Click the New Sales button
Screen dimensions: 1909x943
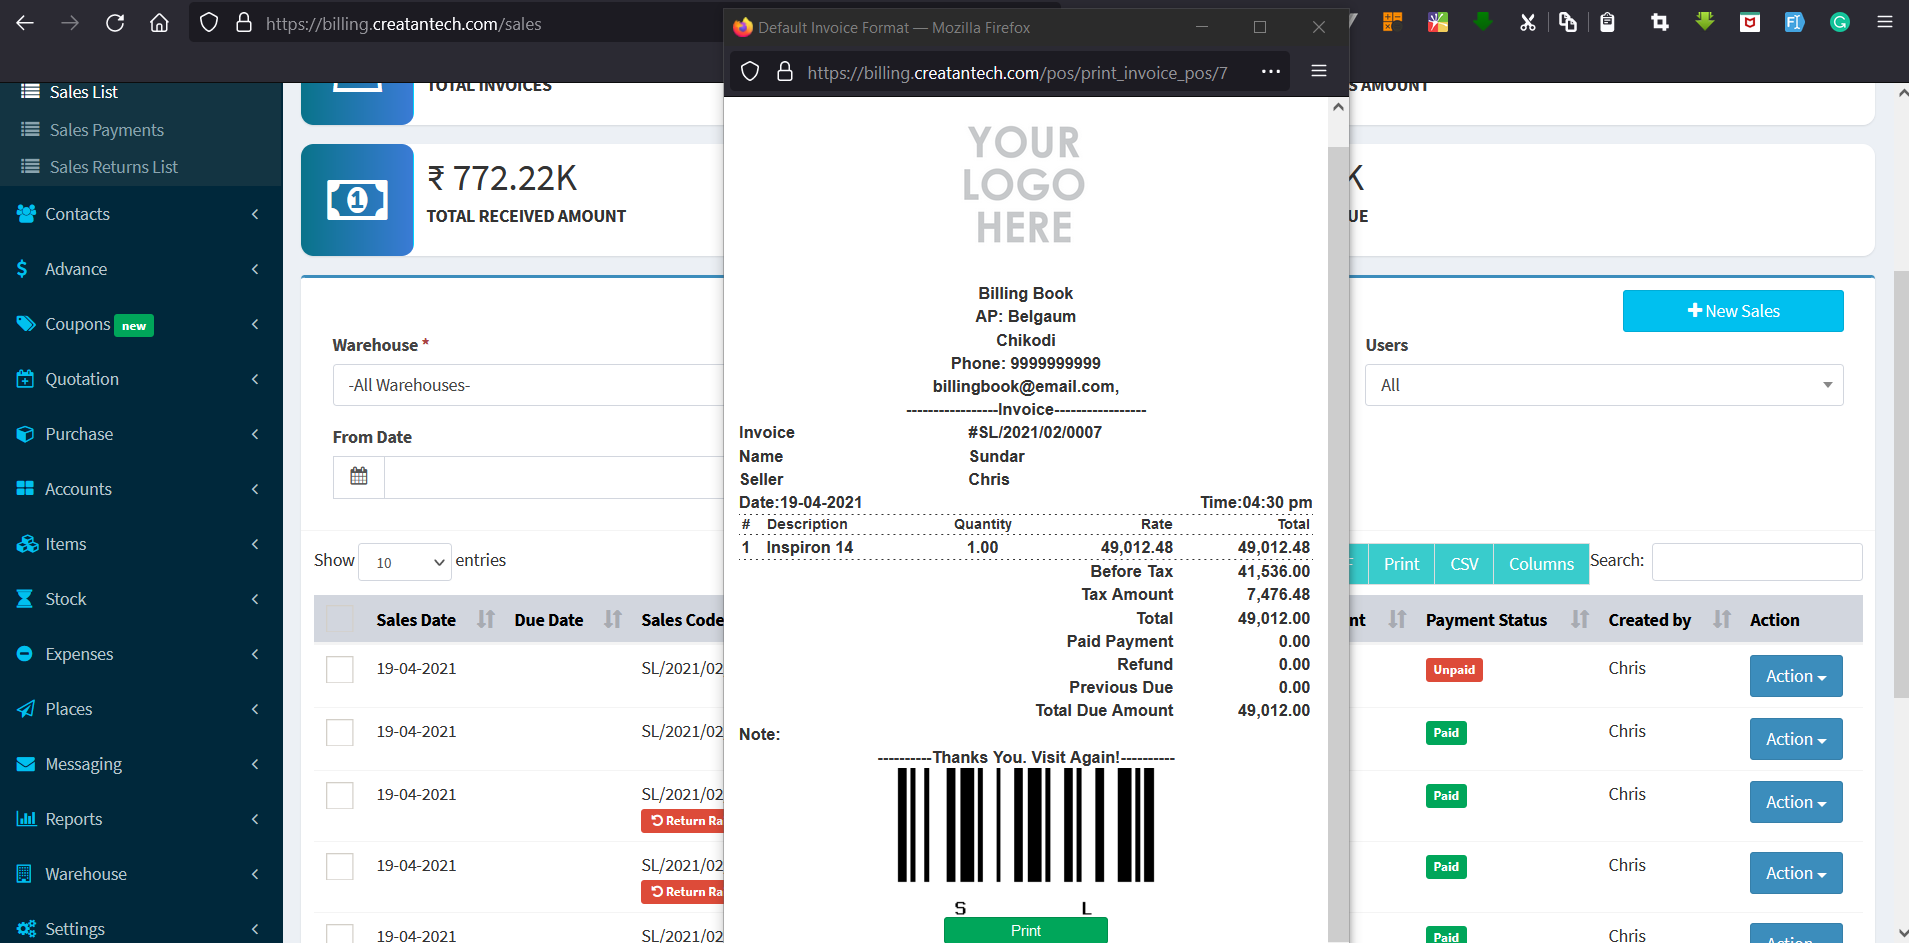[x=1733, y=311]
